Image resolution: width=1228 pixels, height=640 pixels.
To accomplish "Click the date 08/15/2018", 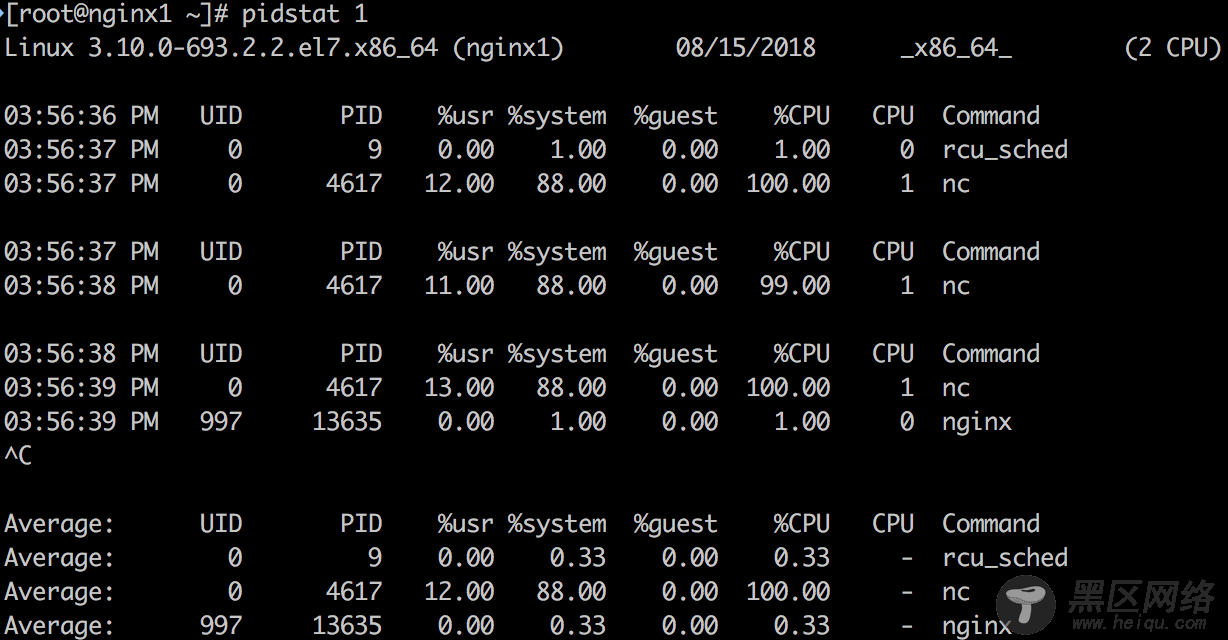I will [745, 48].
